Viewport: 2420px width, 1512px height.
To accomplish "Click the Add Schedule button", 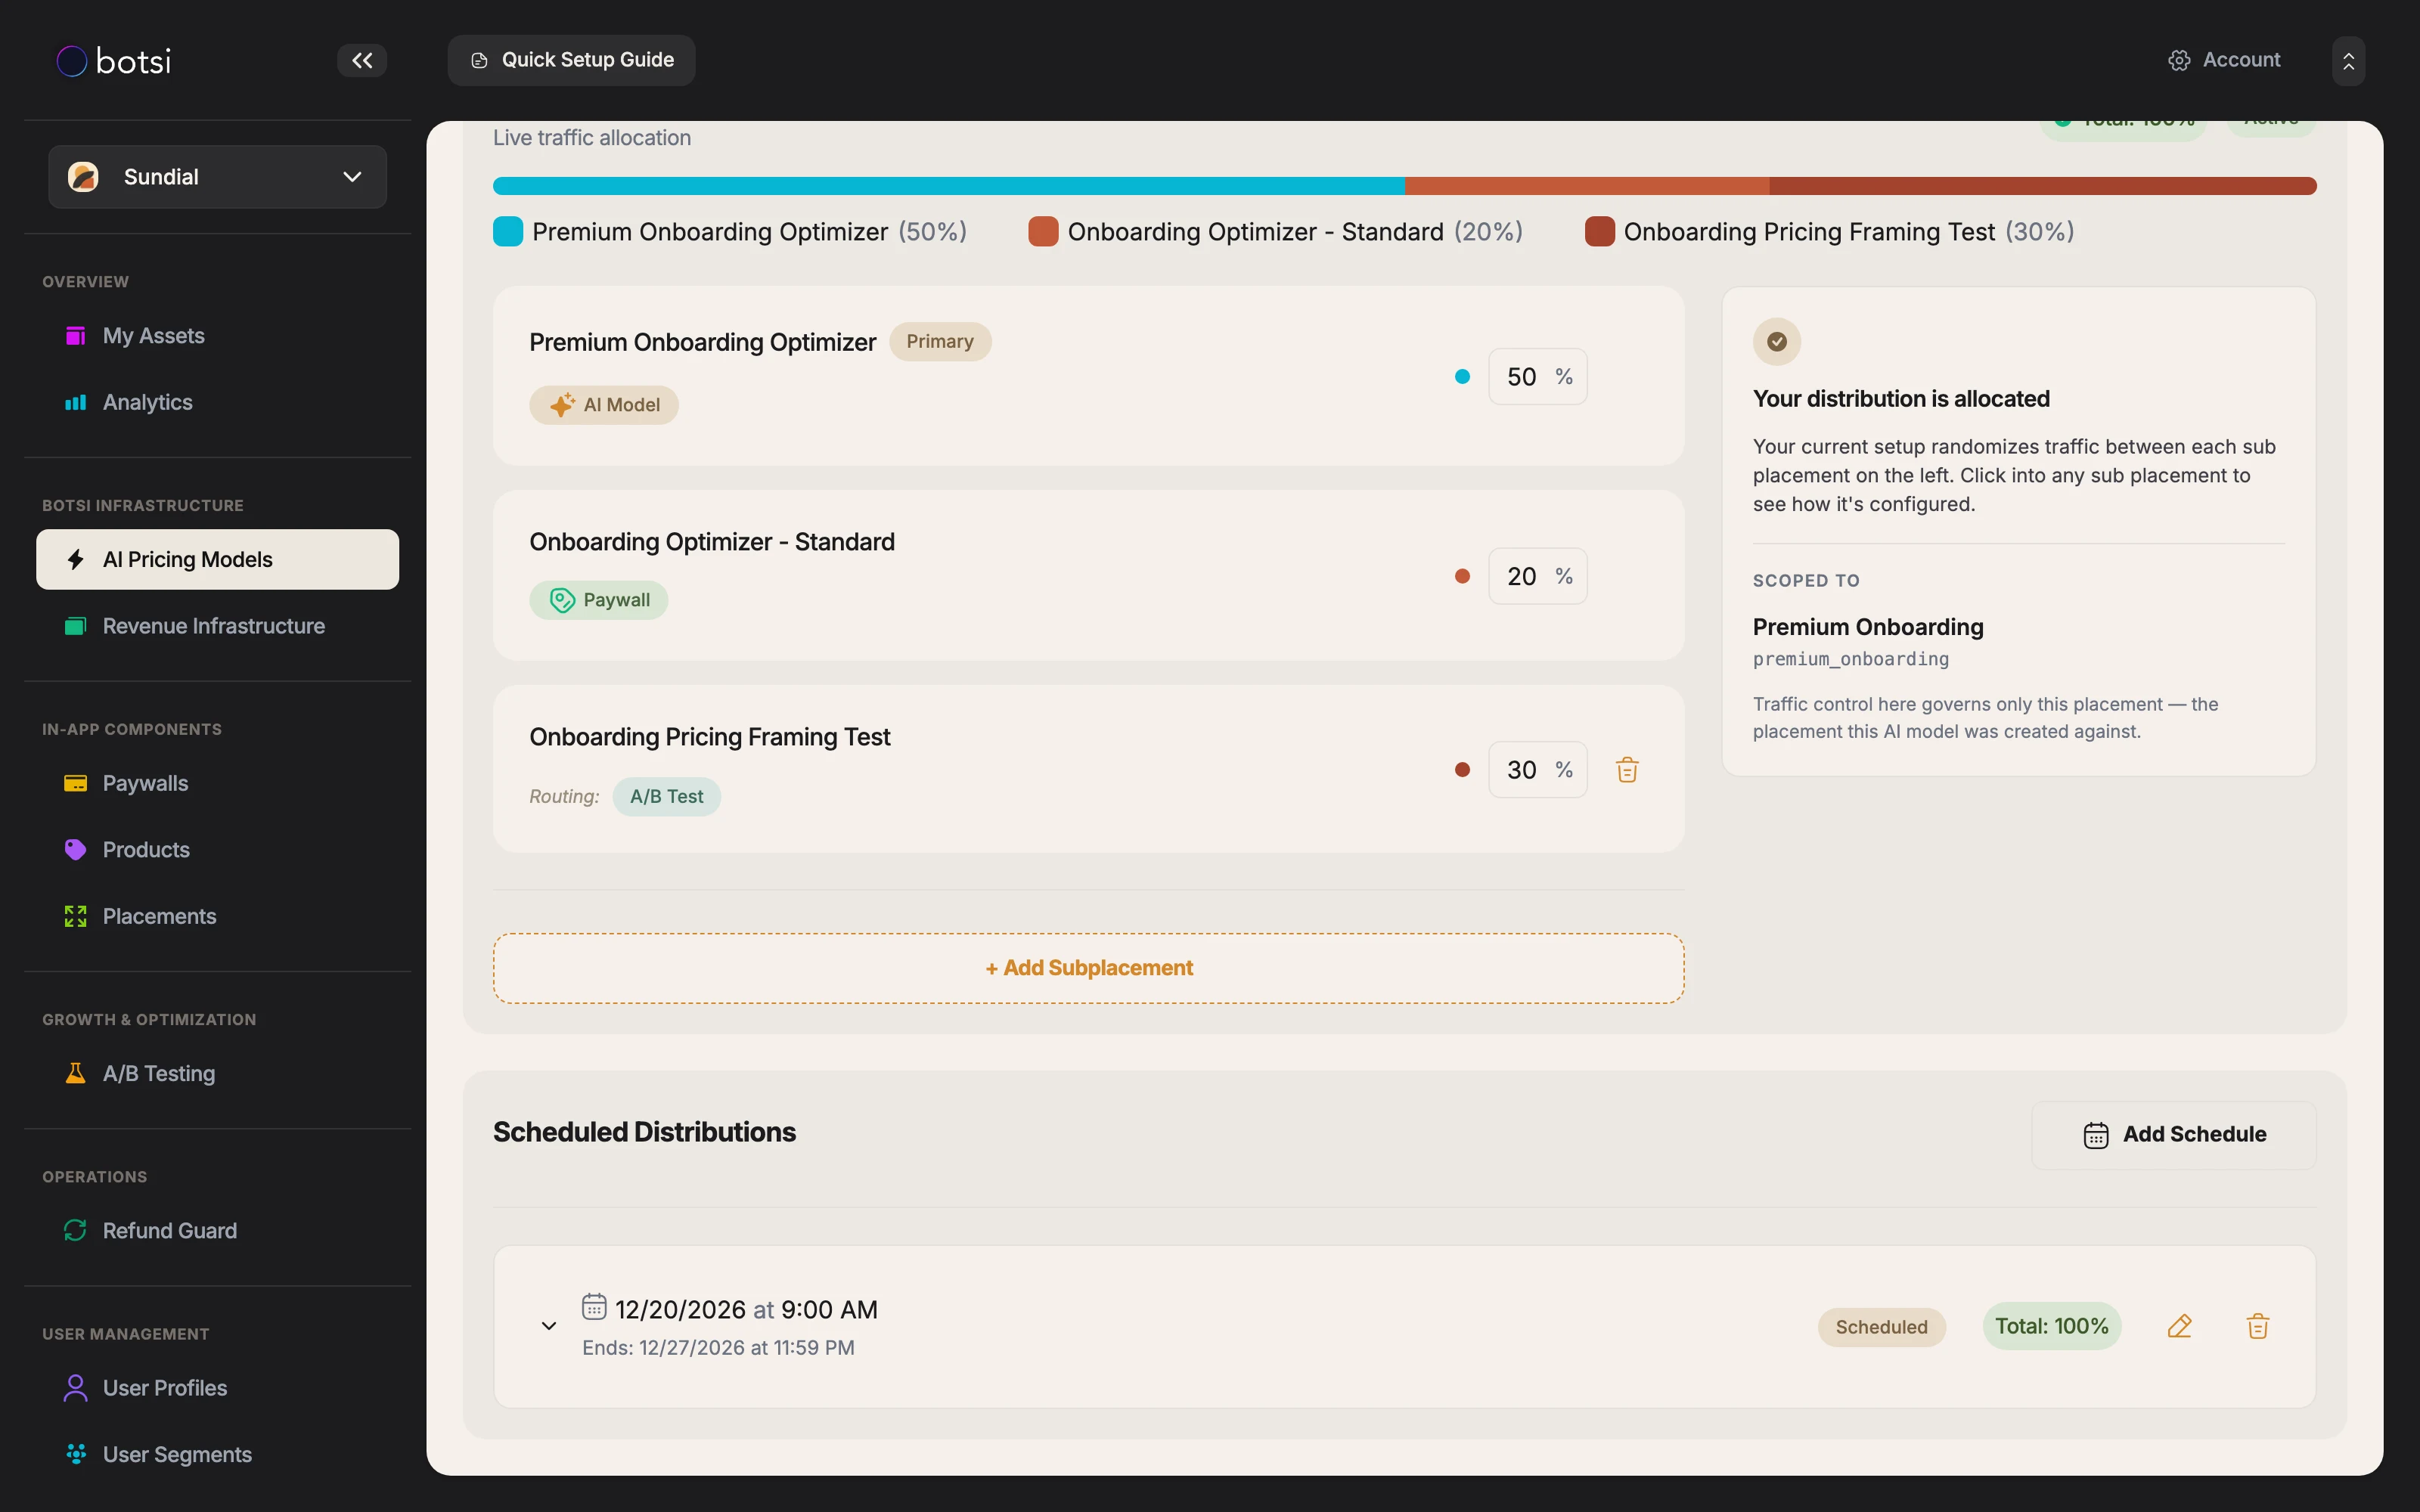I will coord(2174,1135).
